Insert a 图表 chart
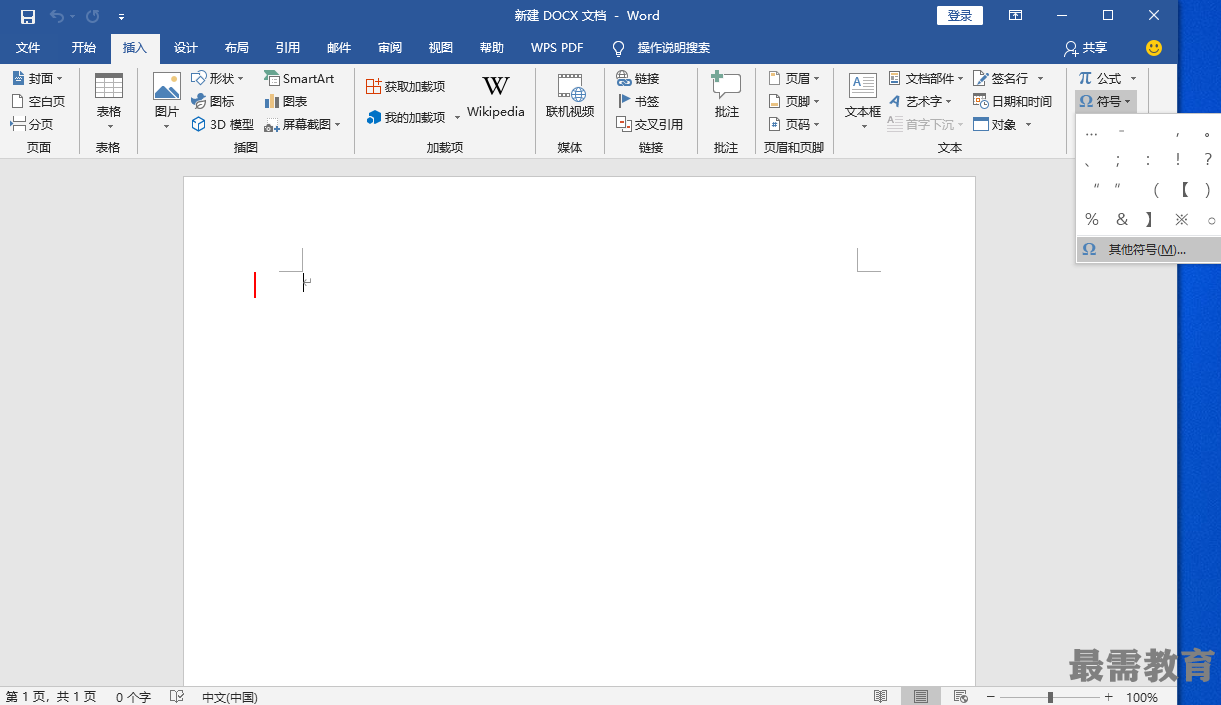 [286, 101]
